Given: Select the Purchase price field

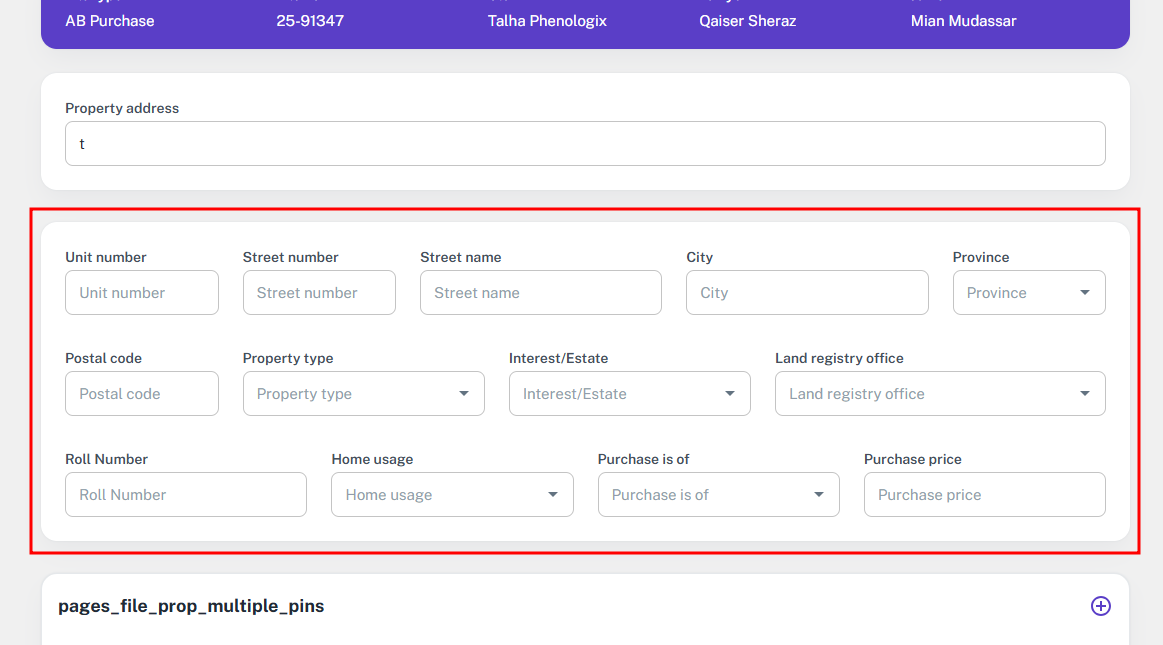Looking at the screenshot, I should tap(984, 495).
